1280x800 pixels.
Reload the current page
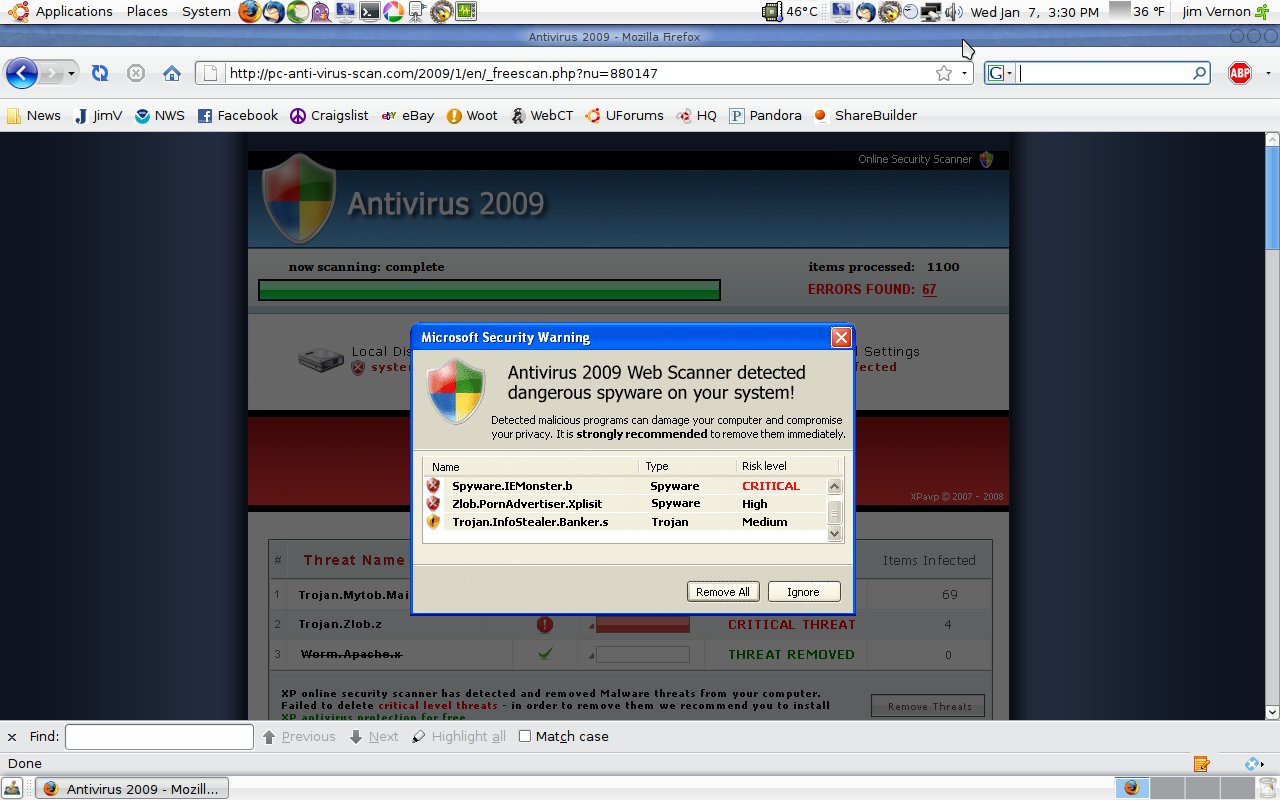[99, 73]
